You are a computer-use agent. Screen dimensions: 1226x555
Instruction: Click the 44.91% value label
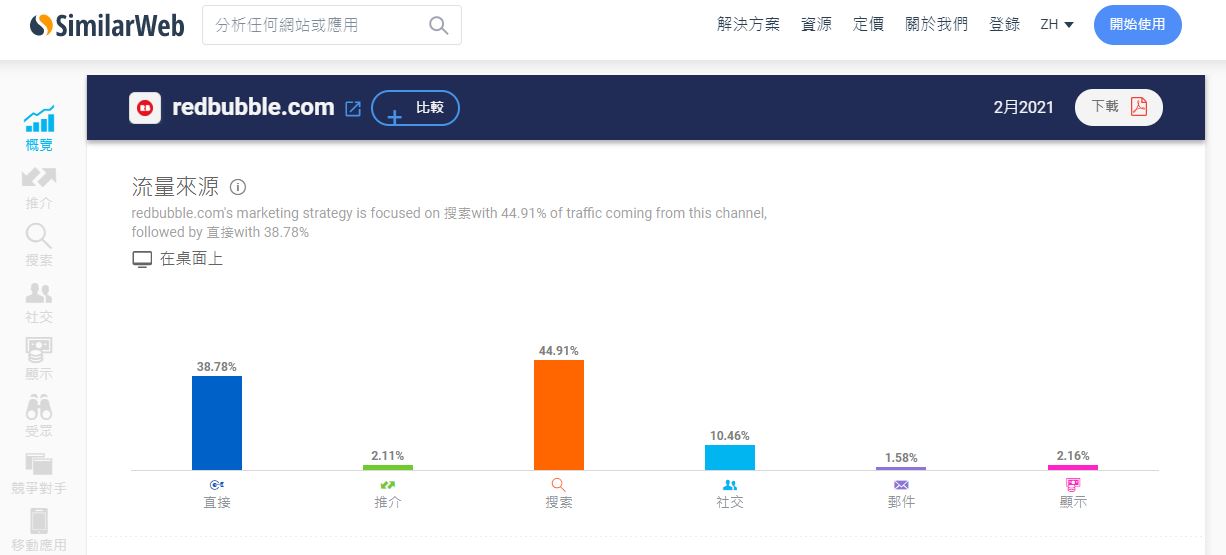[x=559, y=351]
